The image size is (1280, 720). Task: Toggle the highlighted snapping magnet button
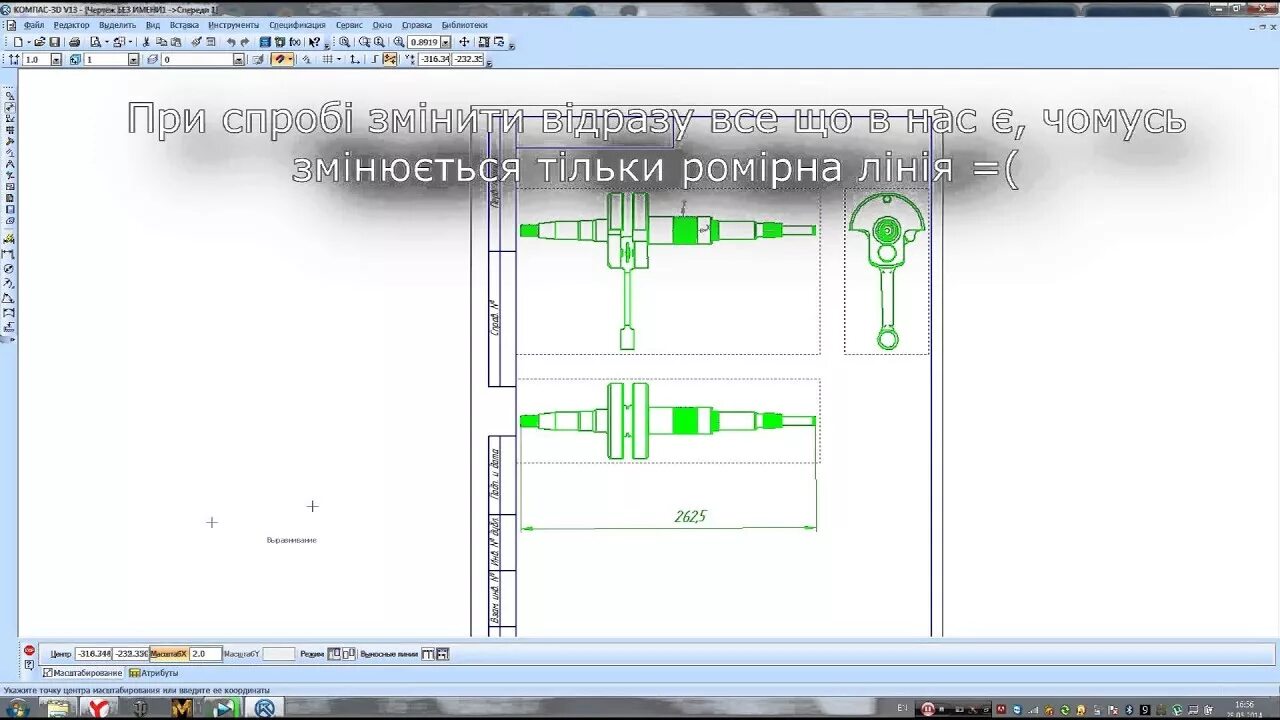280,59
